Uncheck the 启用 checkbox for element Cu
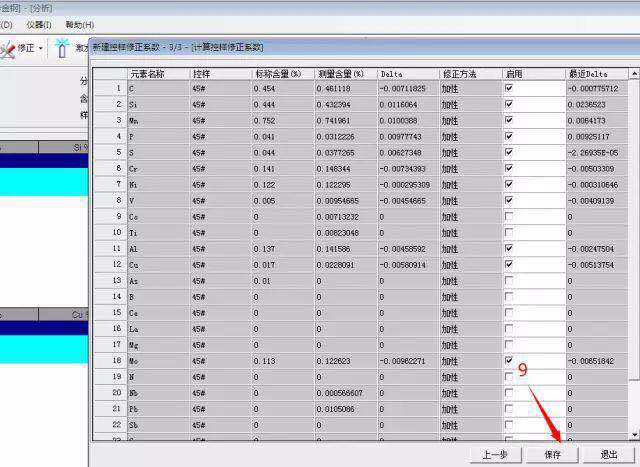This screenshot has height=467, width=640. point(509,264)
